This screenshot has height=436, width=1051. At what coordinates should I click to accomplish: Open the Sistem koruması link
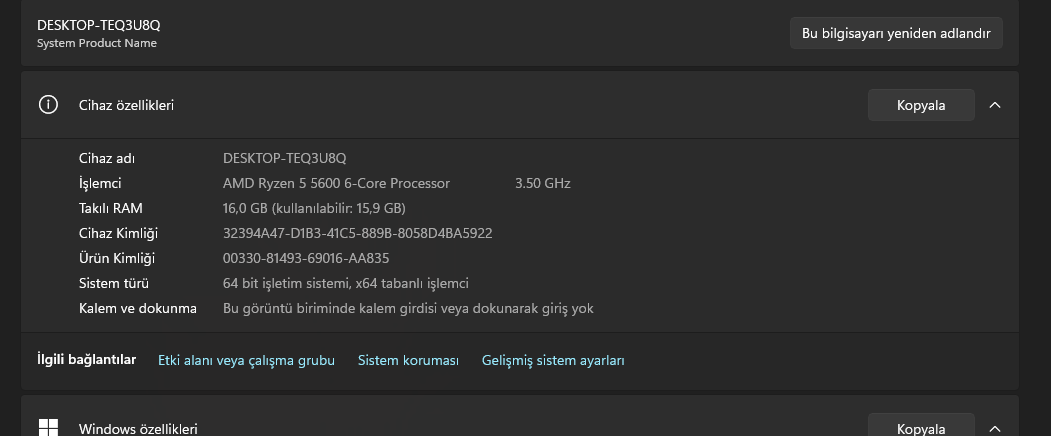tap(408, 360)
